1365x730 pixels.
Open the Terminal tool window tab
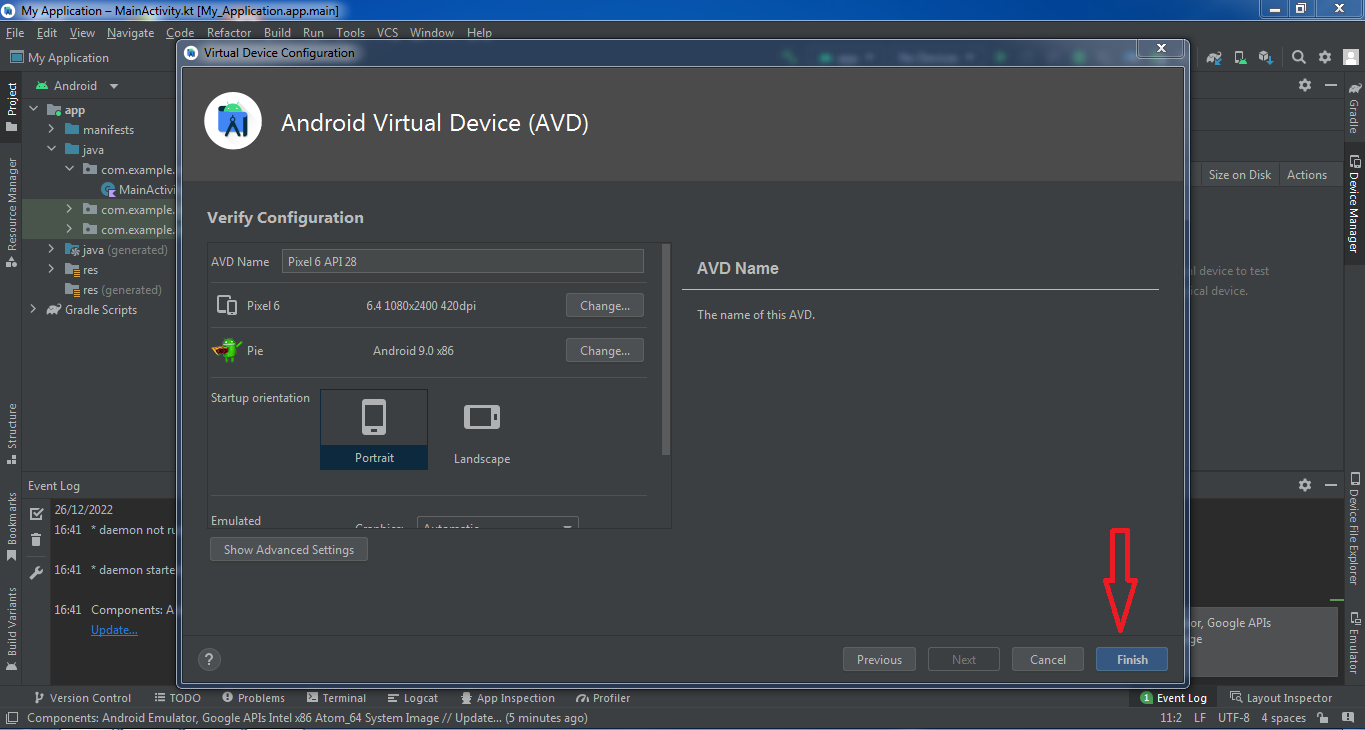tap(336, 698)
